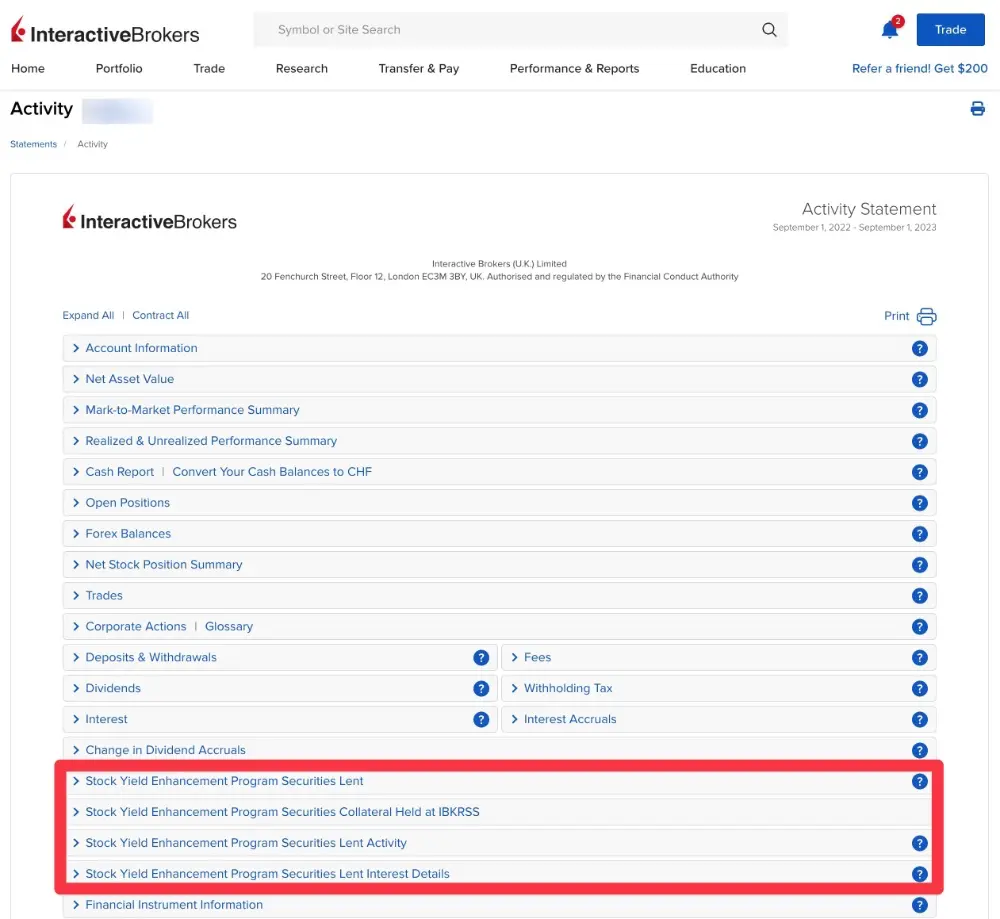
Task: Click the Statements breadcrumb link
Action: [x=33, y=144]
